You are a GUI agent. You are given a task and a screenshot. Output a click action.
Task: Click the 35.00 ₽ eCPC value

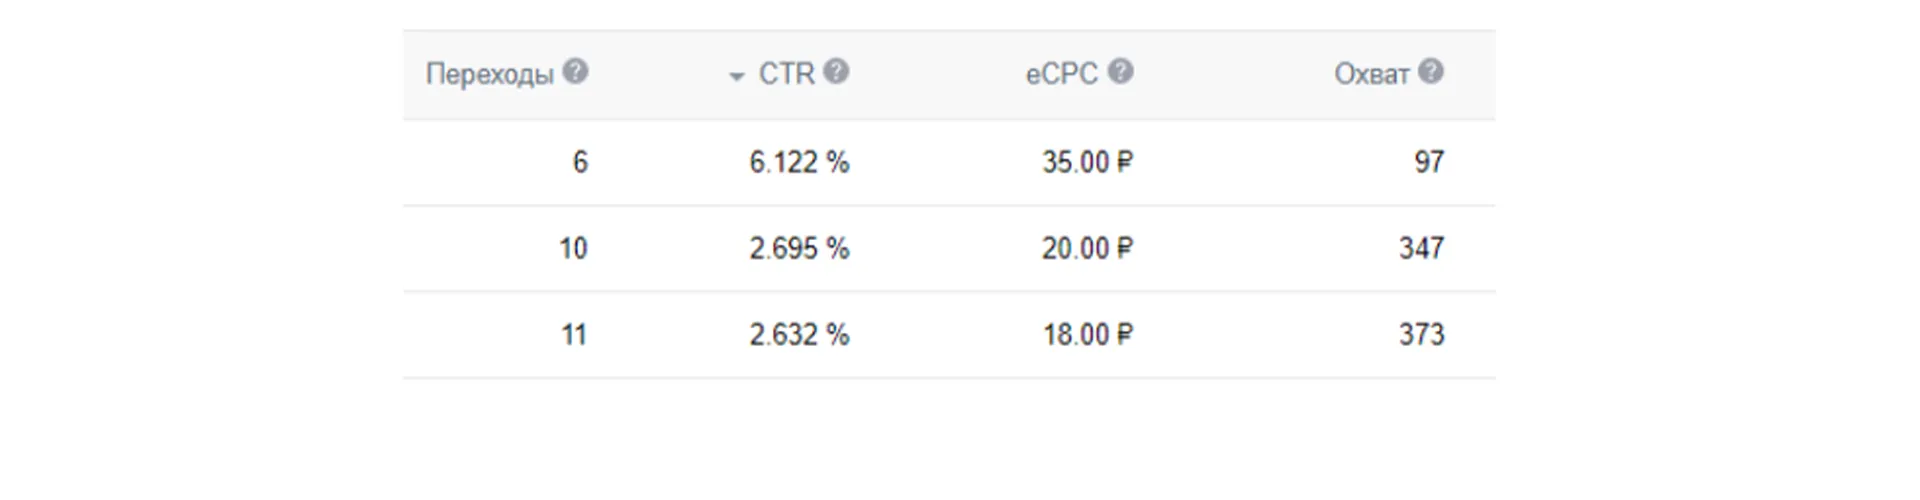click(x=1087, y=162)
